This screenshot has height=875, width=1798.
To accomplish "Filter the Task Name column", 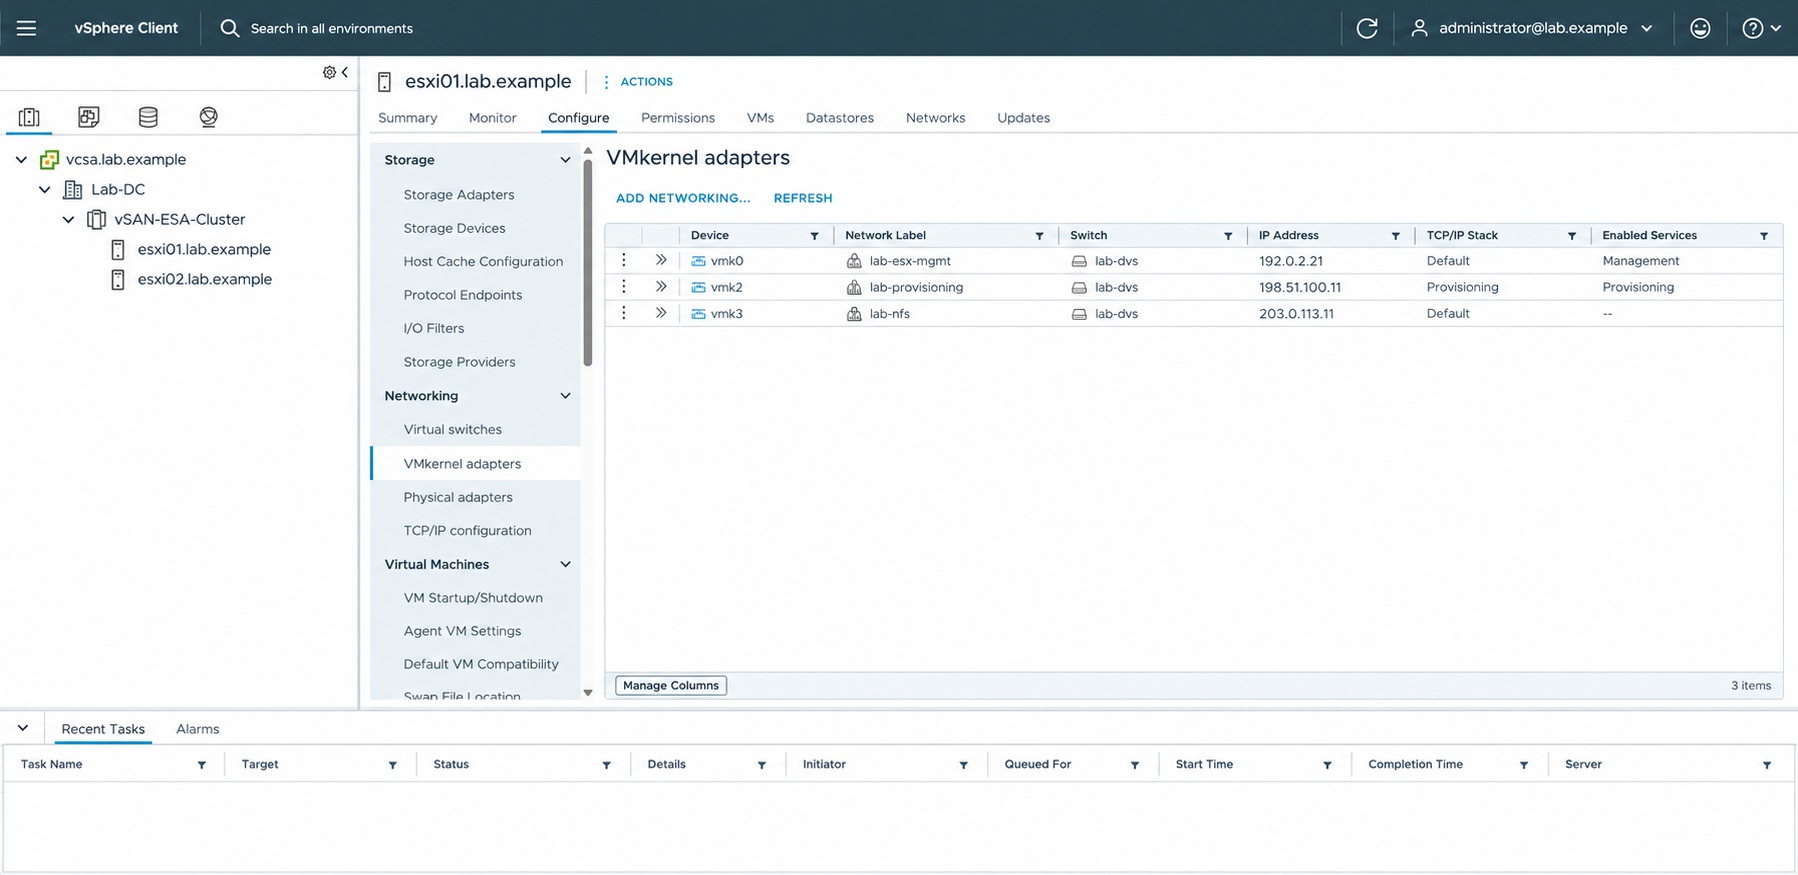I will (x=202, y=765).
